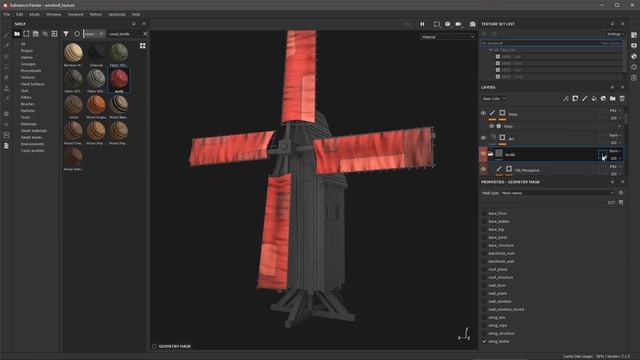This screenshot has height=360, width=640.
Task: Open the Edit menu
Action: pyautogui.click(x=20, y=14)
